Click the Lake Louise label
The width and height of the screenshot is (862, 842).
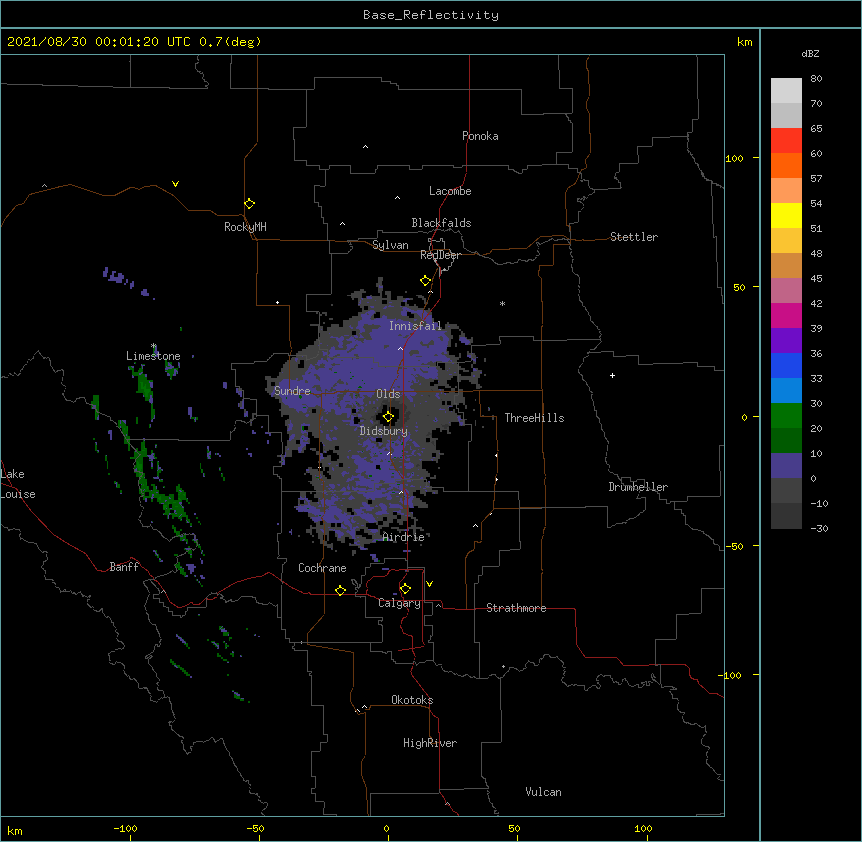16,484
